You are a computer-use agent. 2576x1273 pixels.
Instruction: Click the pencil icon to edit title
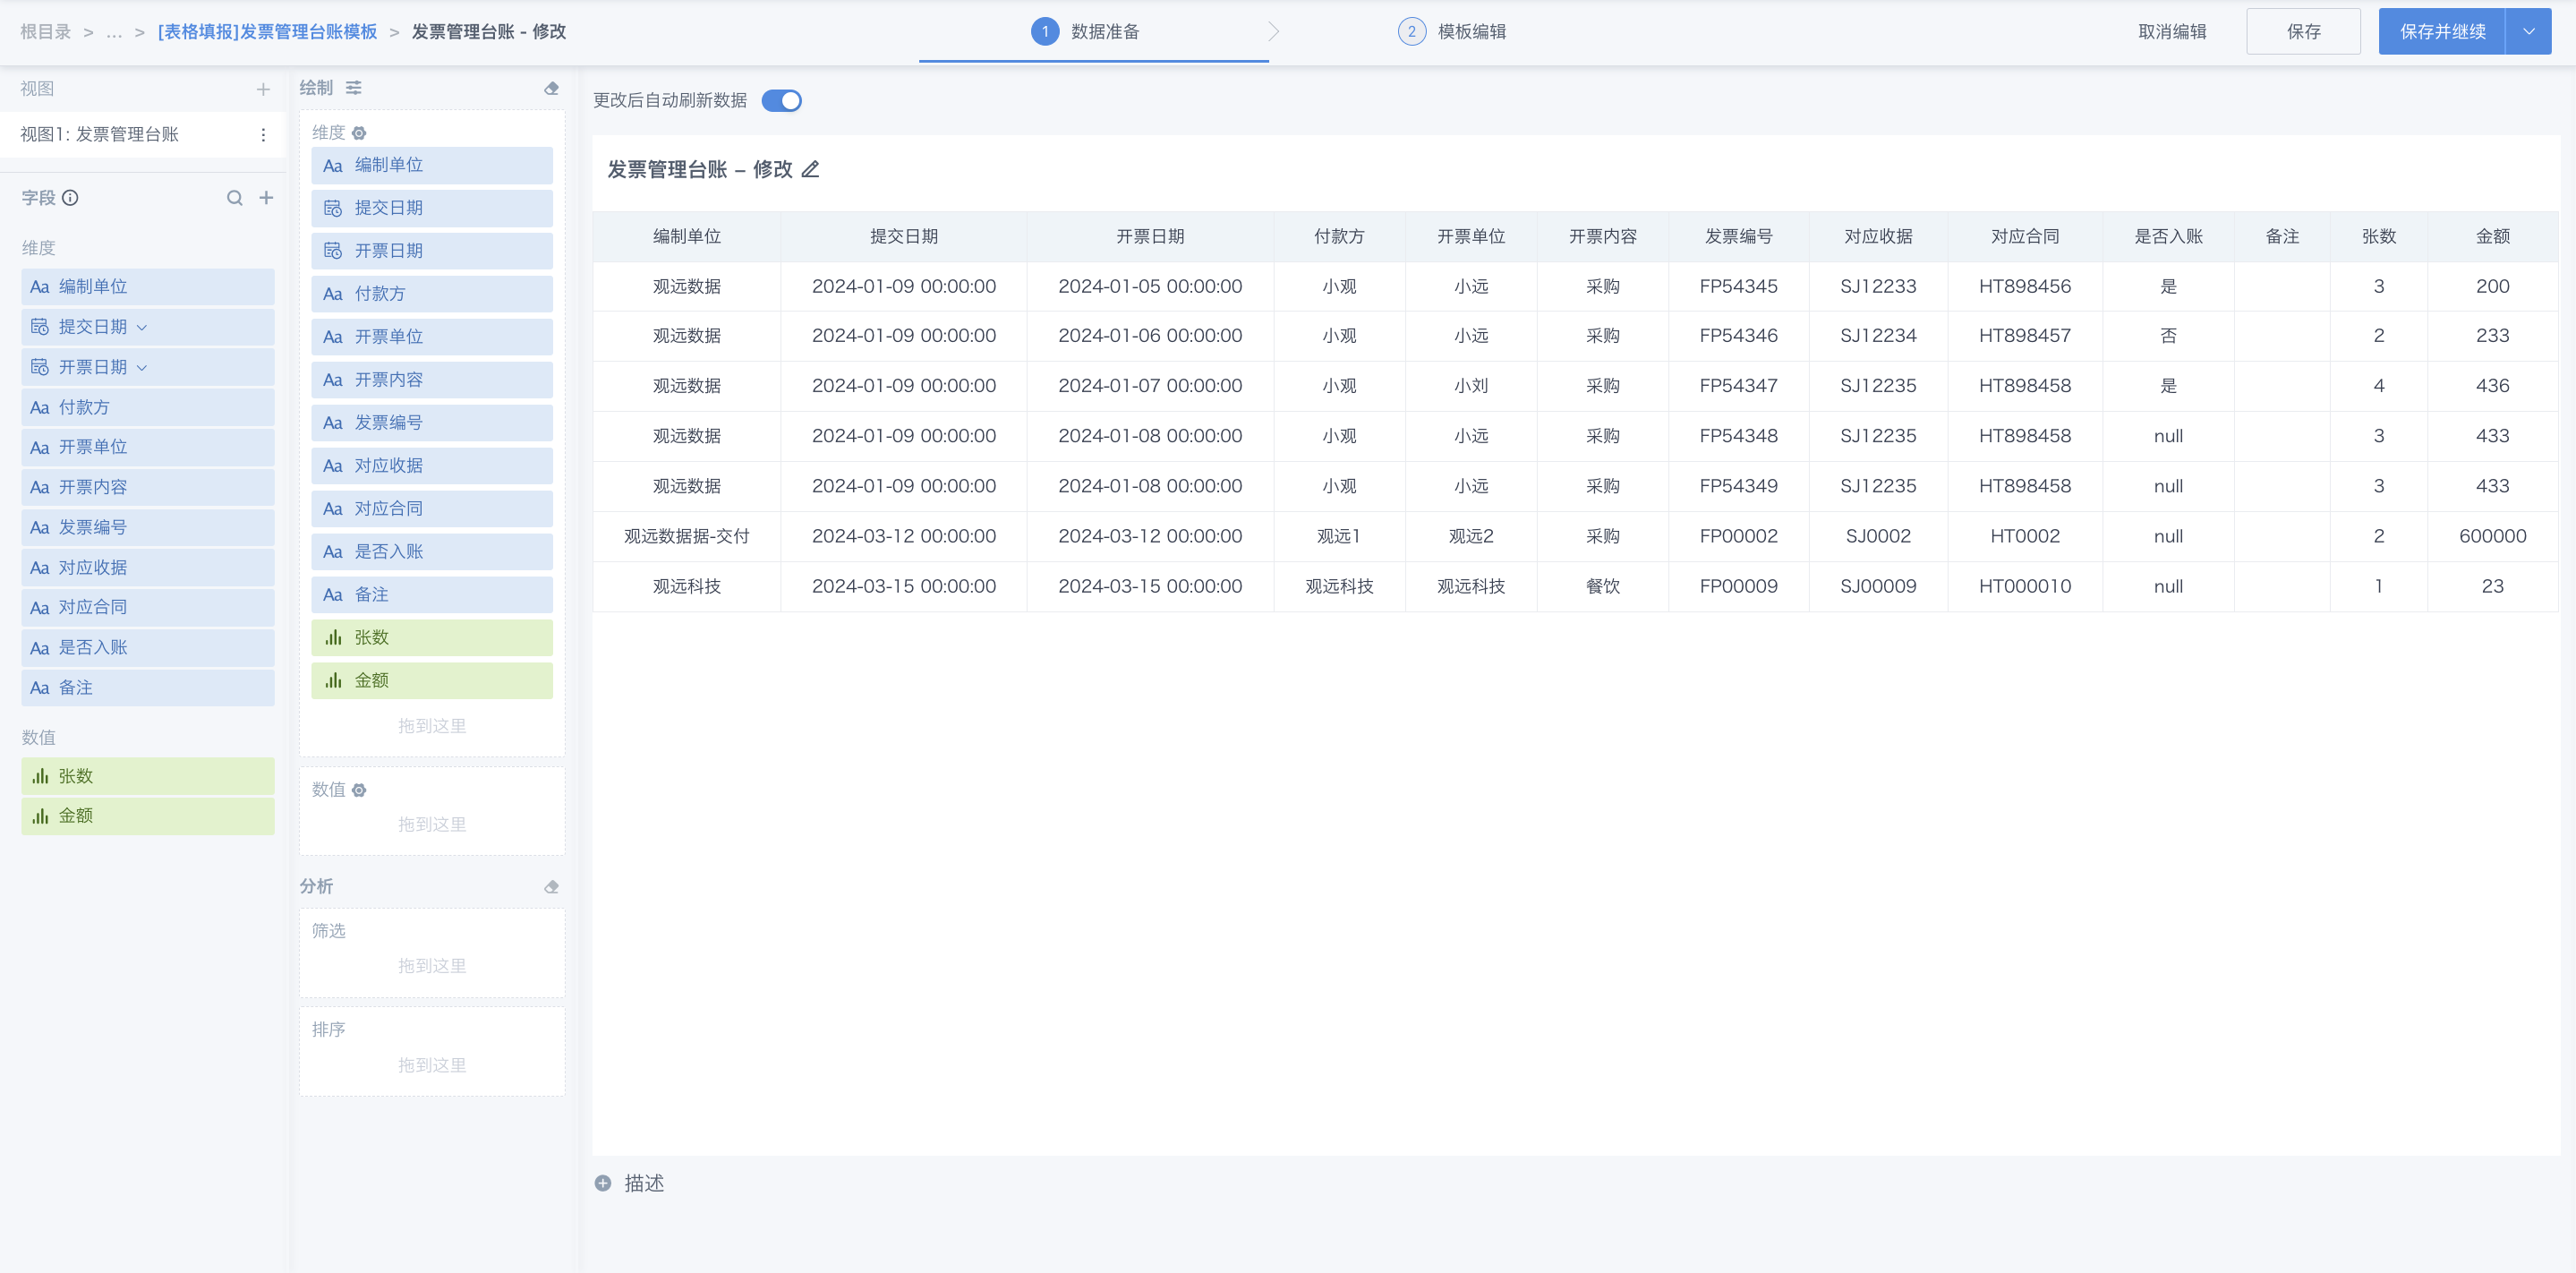811,169
